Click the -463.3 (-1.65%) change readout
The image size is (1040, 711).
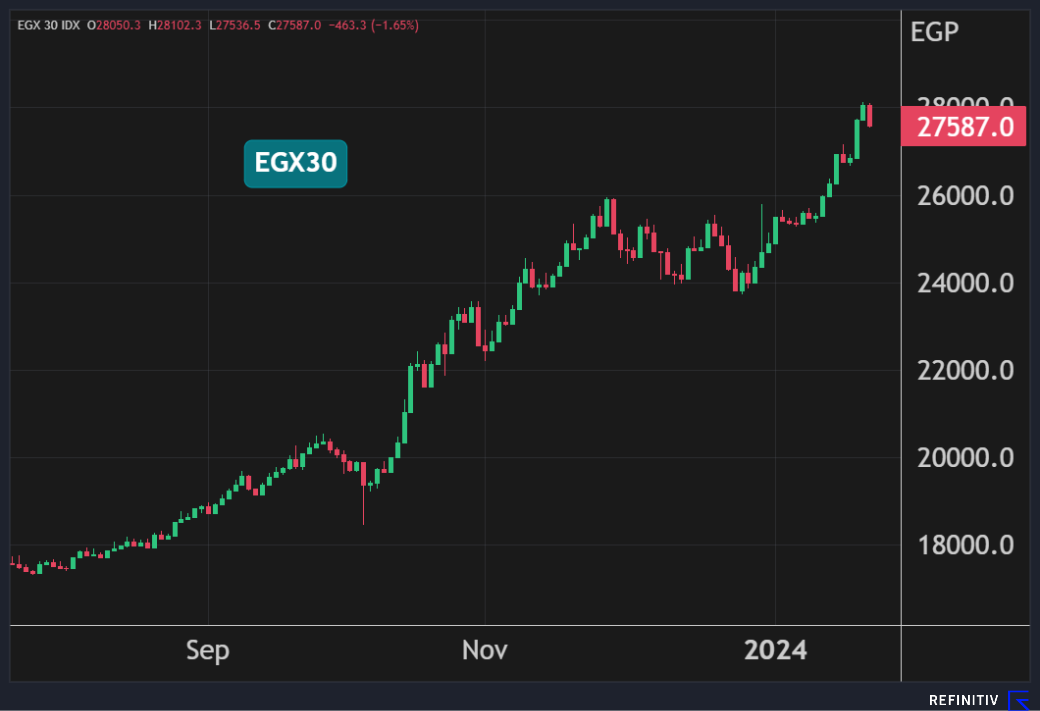[372, 25]
